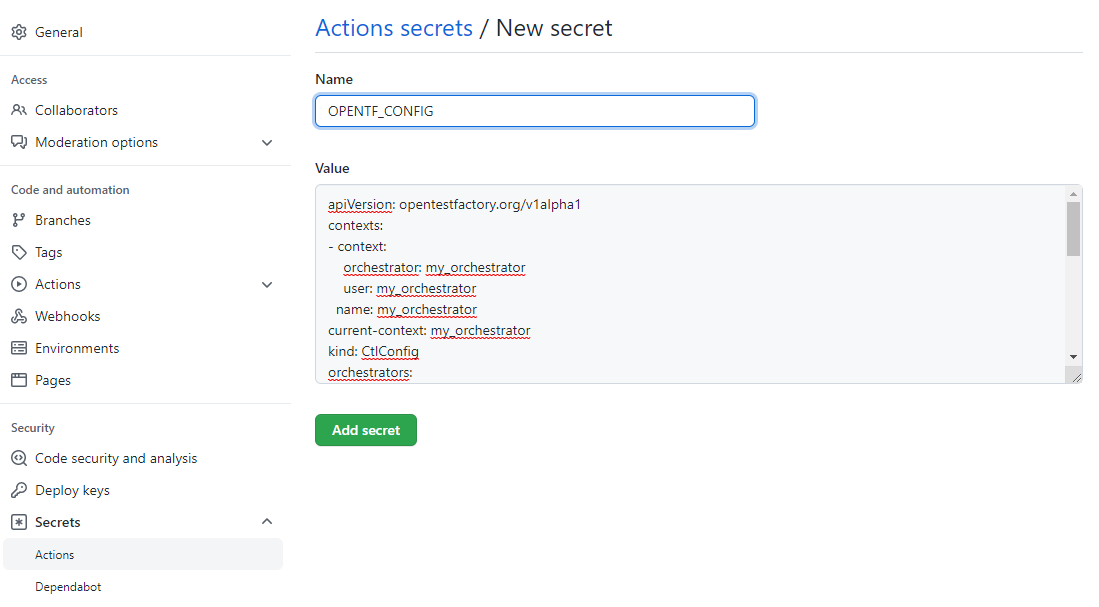
Task: Click the 'Security' section heading
Action: [x=33, y=428]
